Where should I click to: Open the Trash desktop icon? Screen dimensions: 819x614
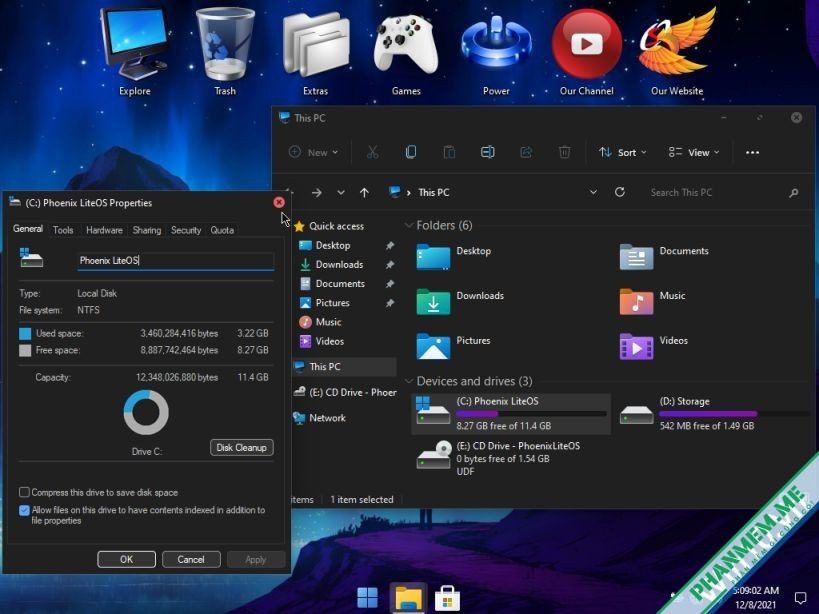tap(225, 52)
